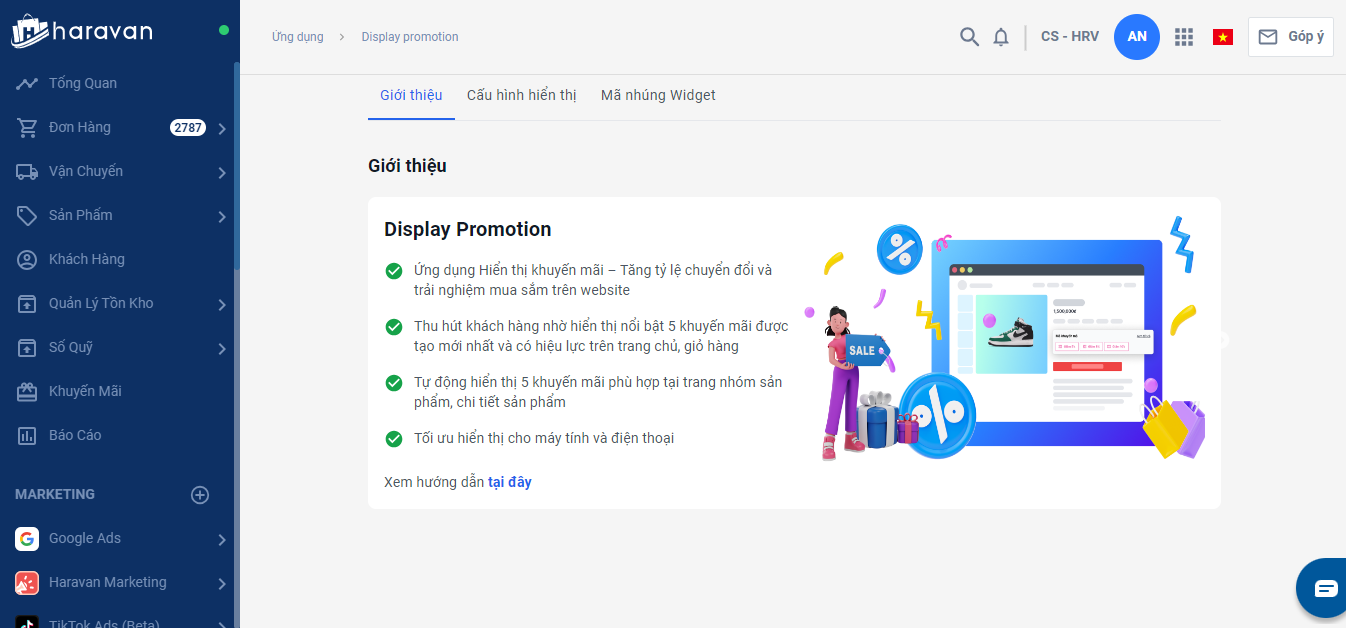Expand Quản Lý Tồn Kho submenu arrow

[222, 304]
